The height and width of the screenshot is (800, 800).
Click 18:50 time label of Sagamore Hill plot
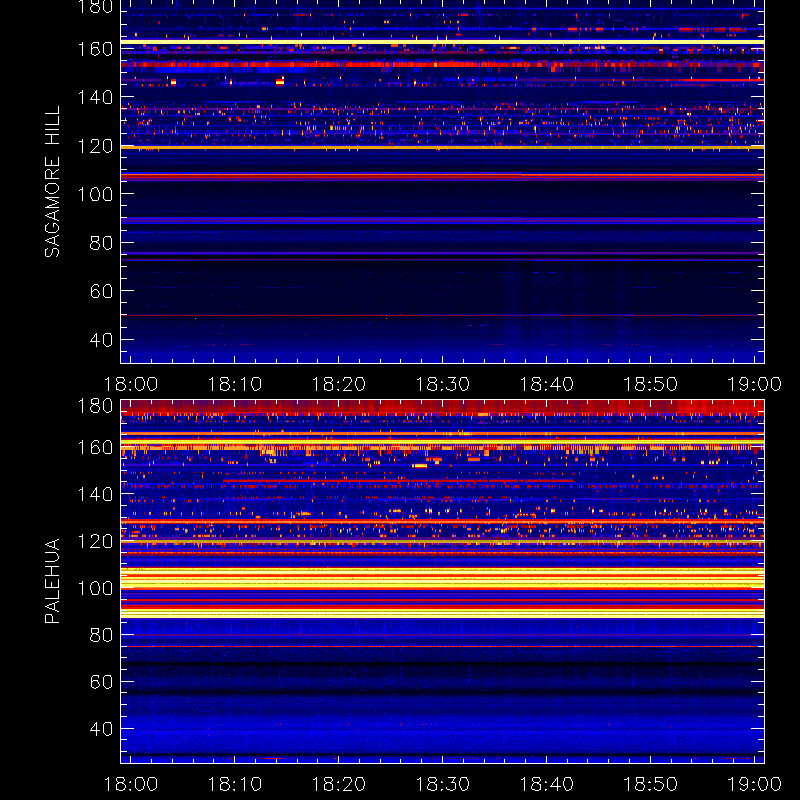[x=651, y=384]
